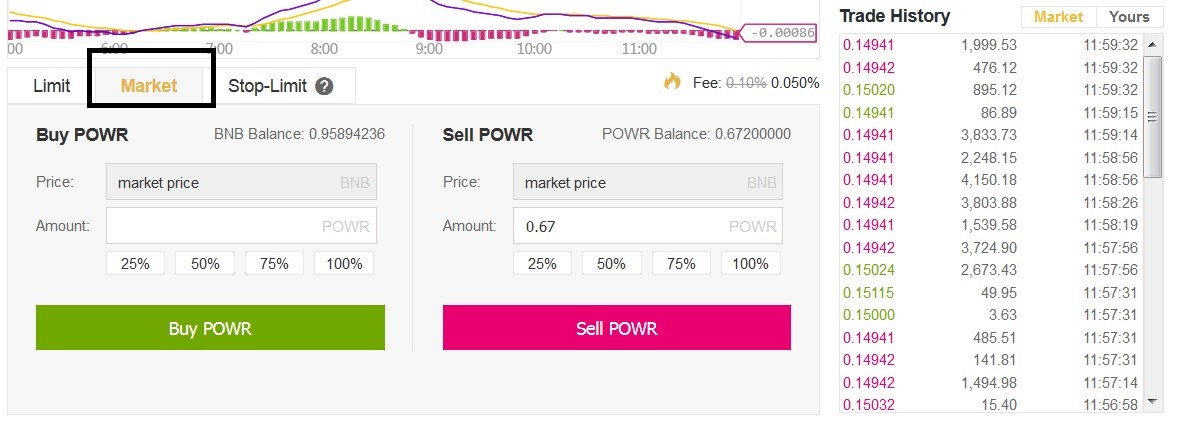1185x432 pixels.
Task: Click the pink Sell POWR button
Action: [x=617, y=328]
